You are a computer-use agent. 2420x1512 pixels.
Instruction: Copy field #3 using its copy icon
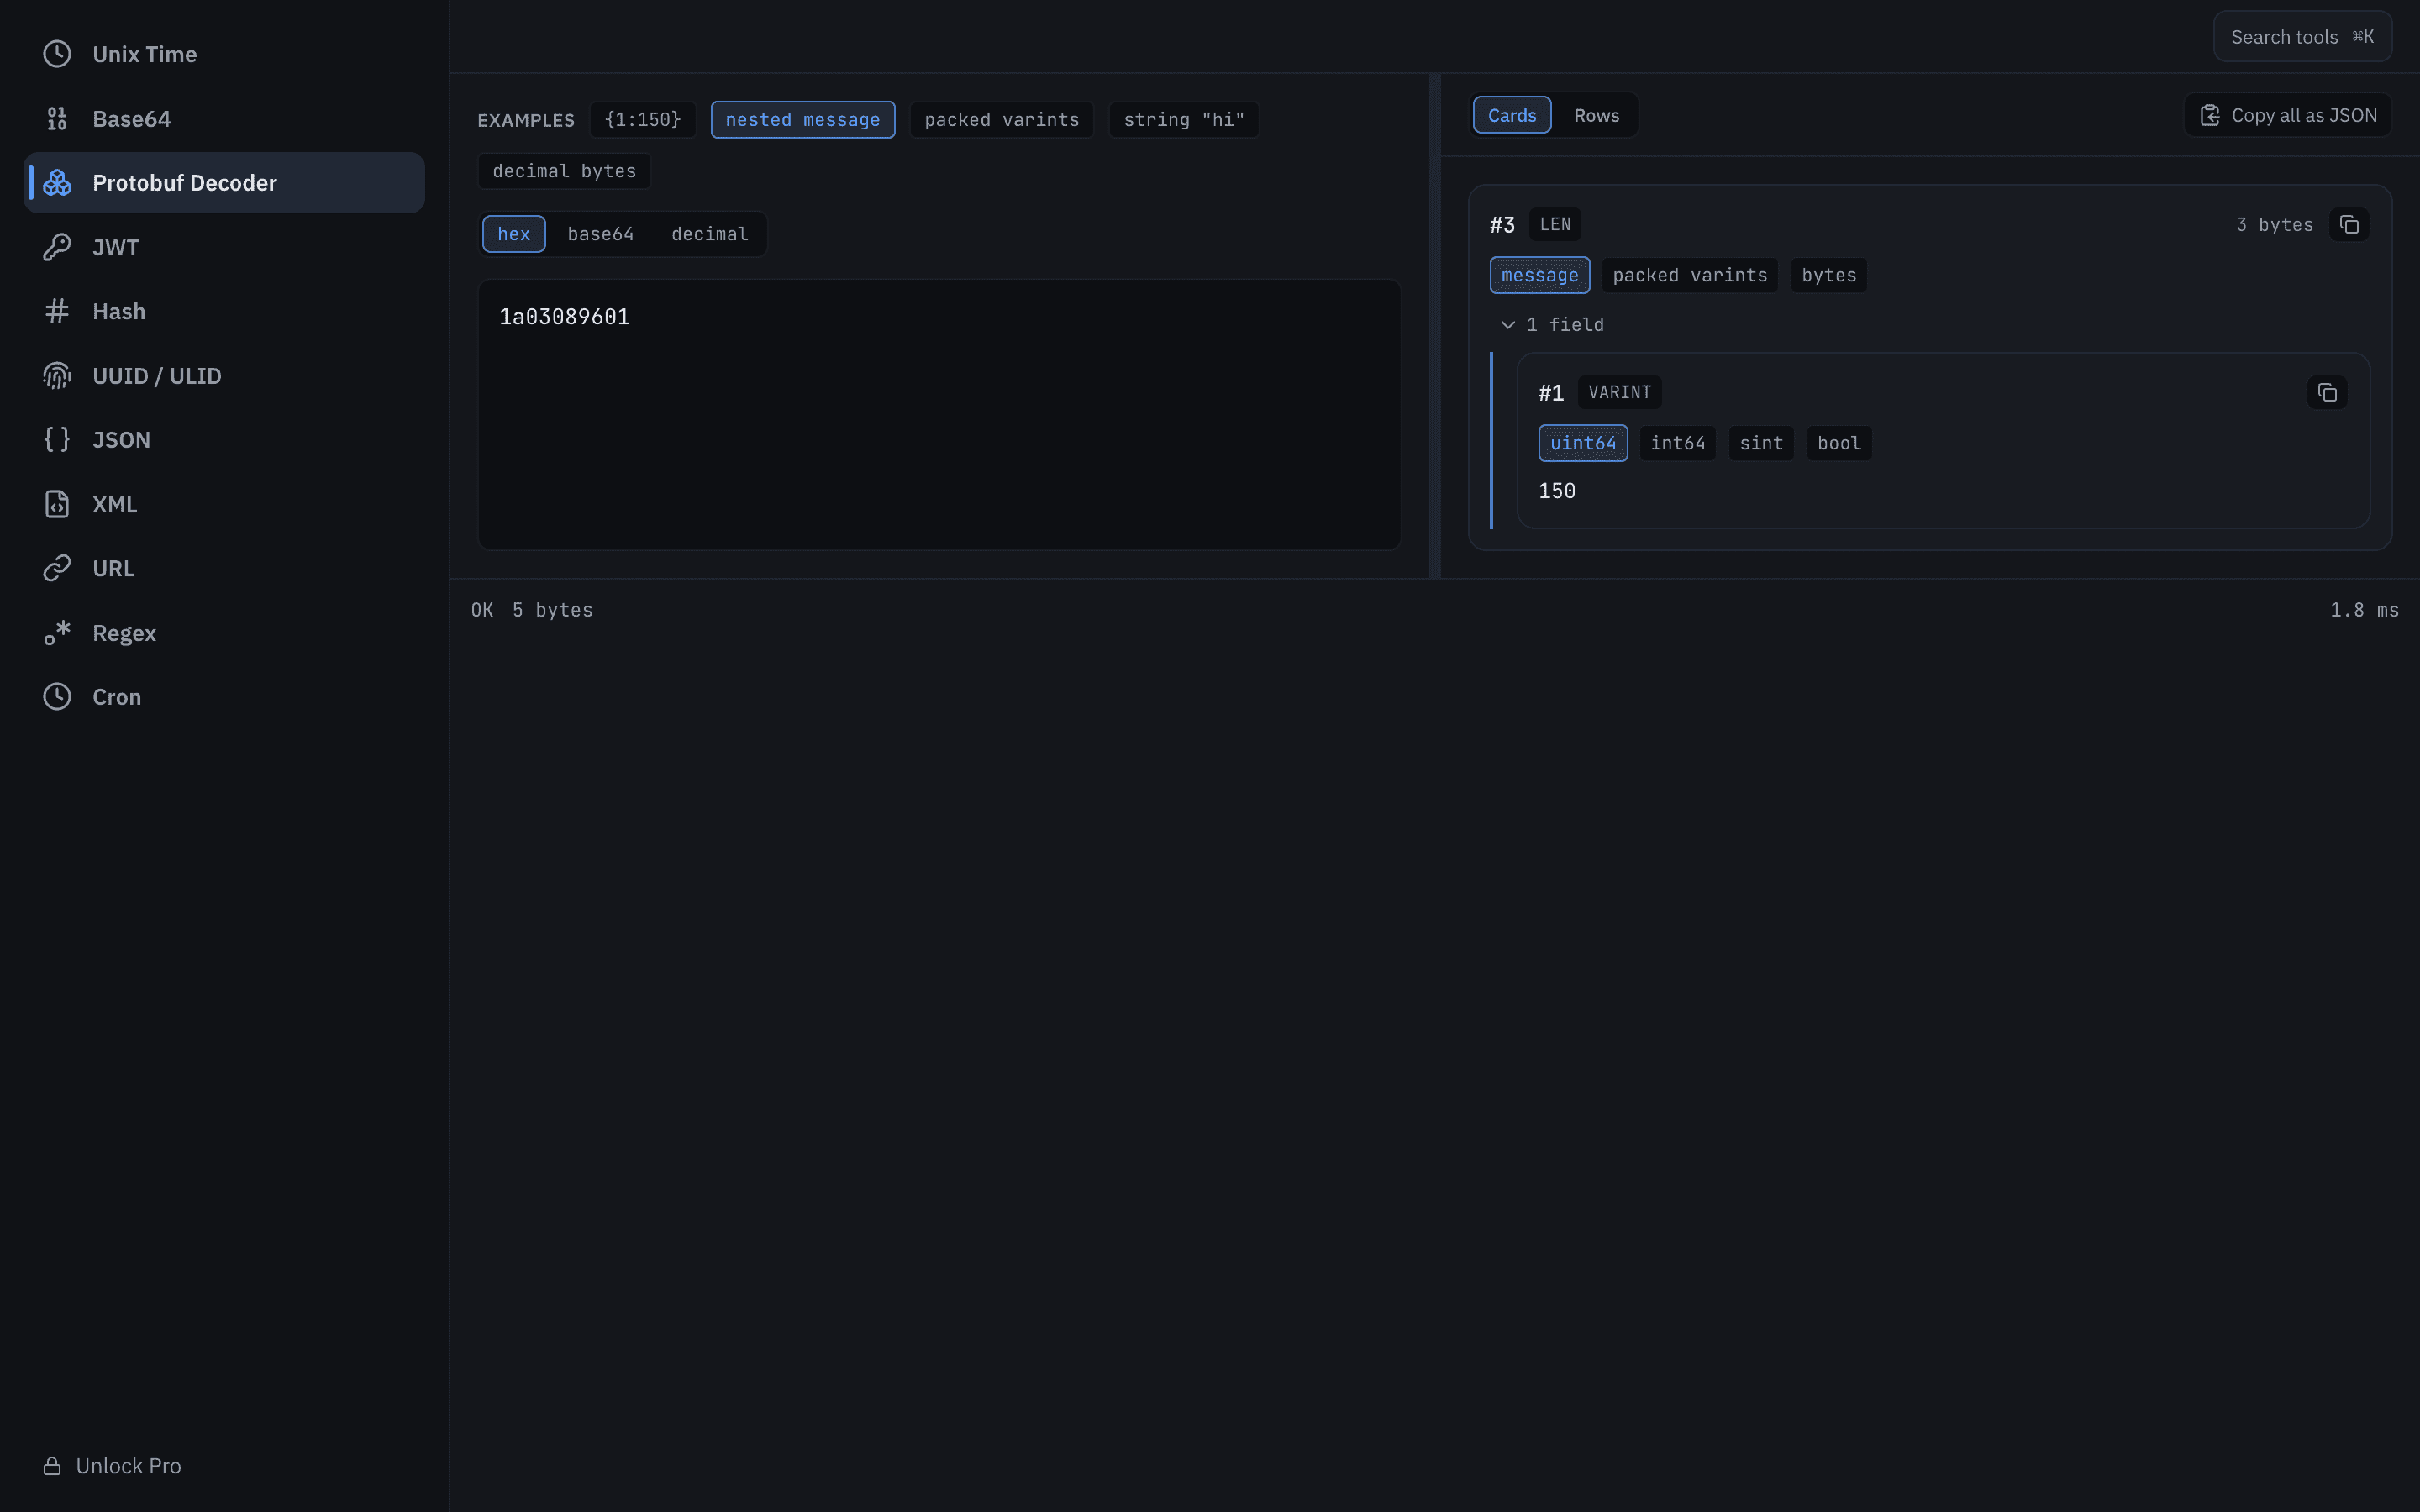2349,224
